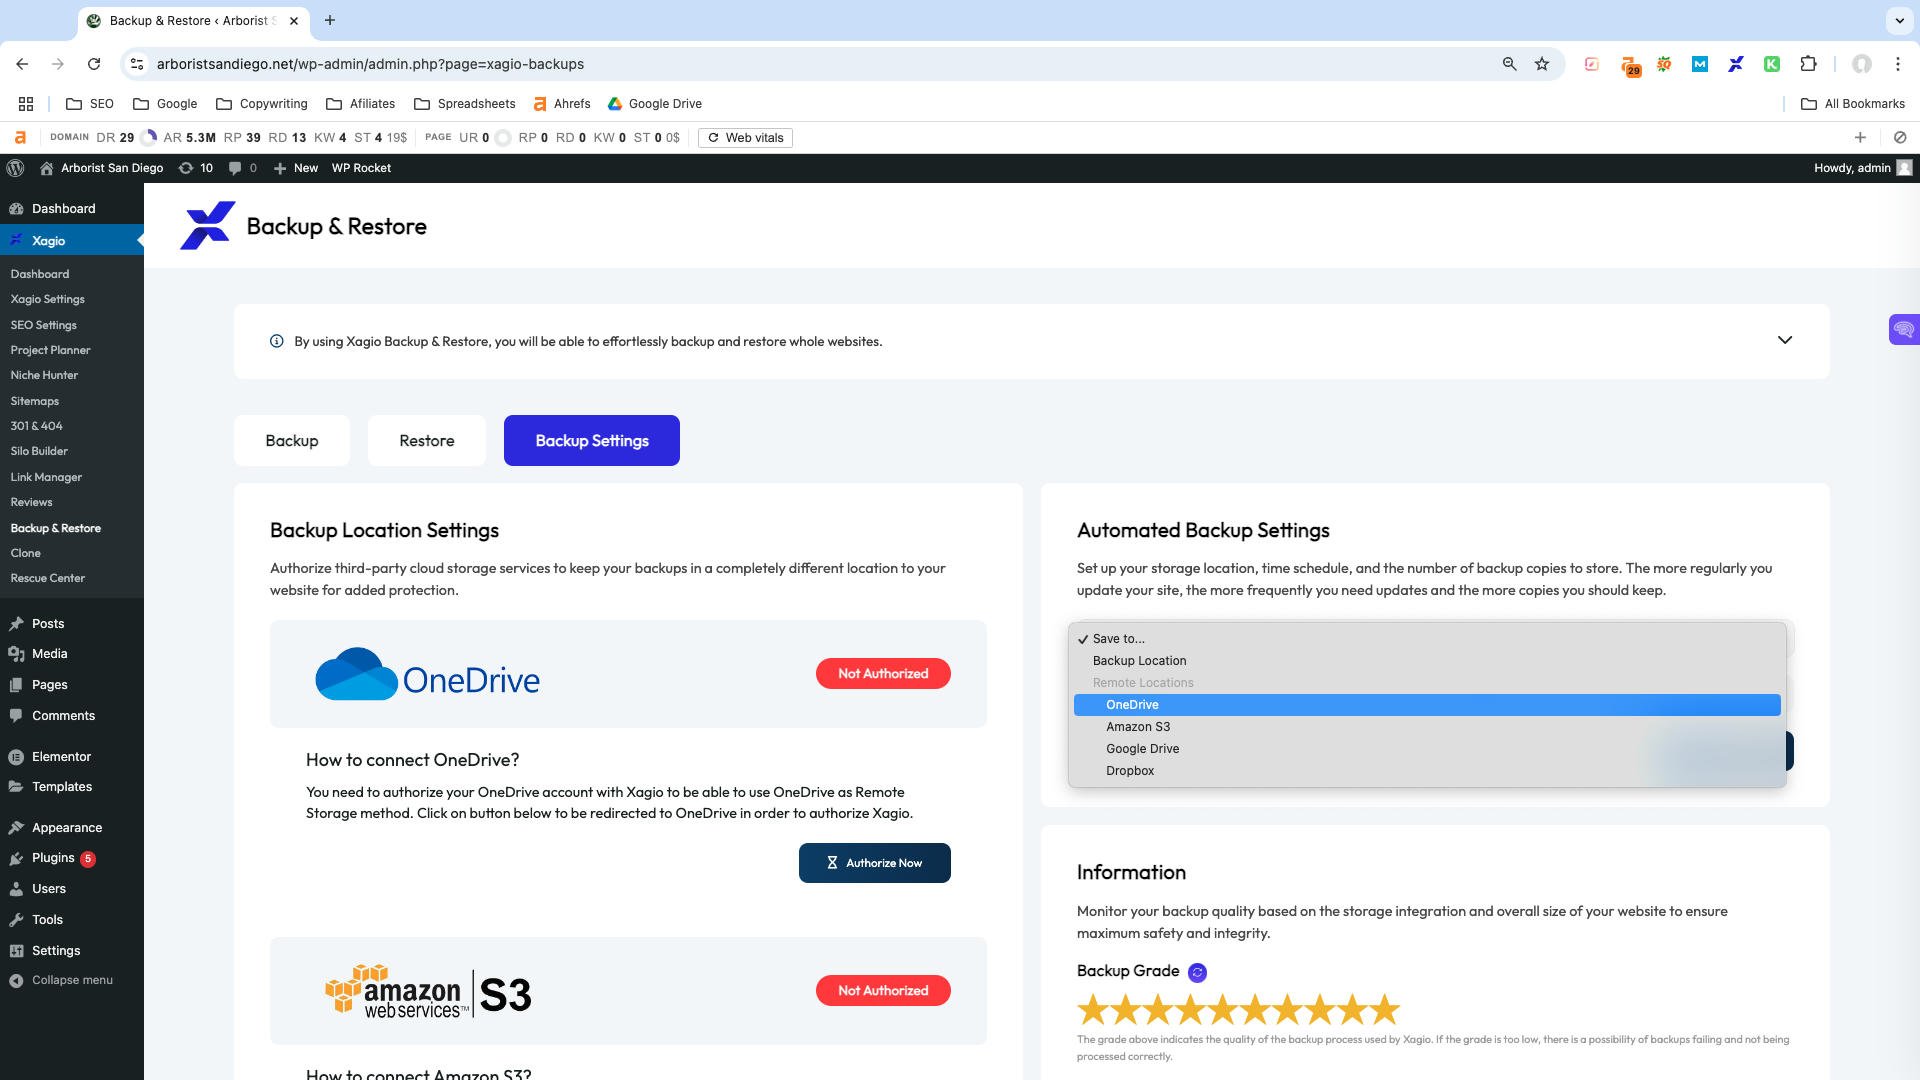Open the updates icon showing 10

pos(196,168)
